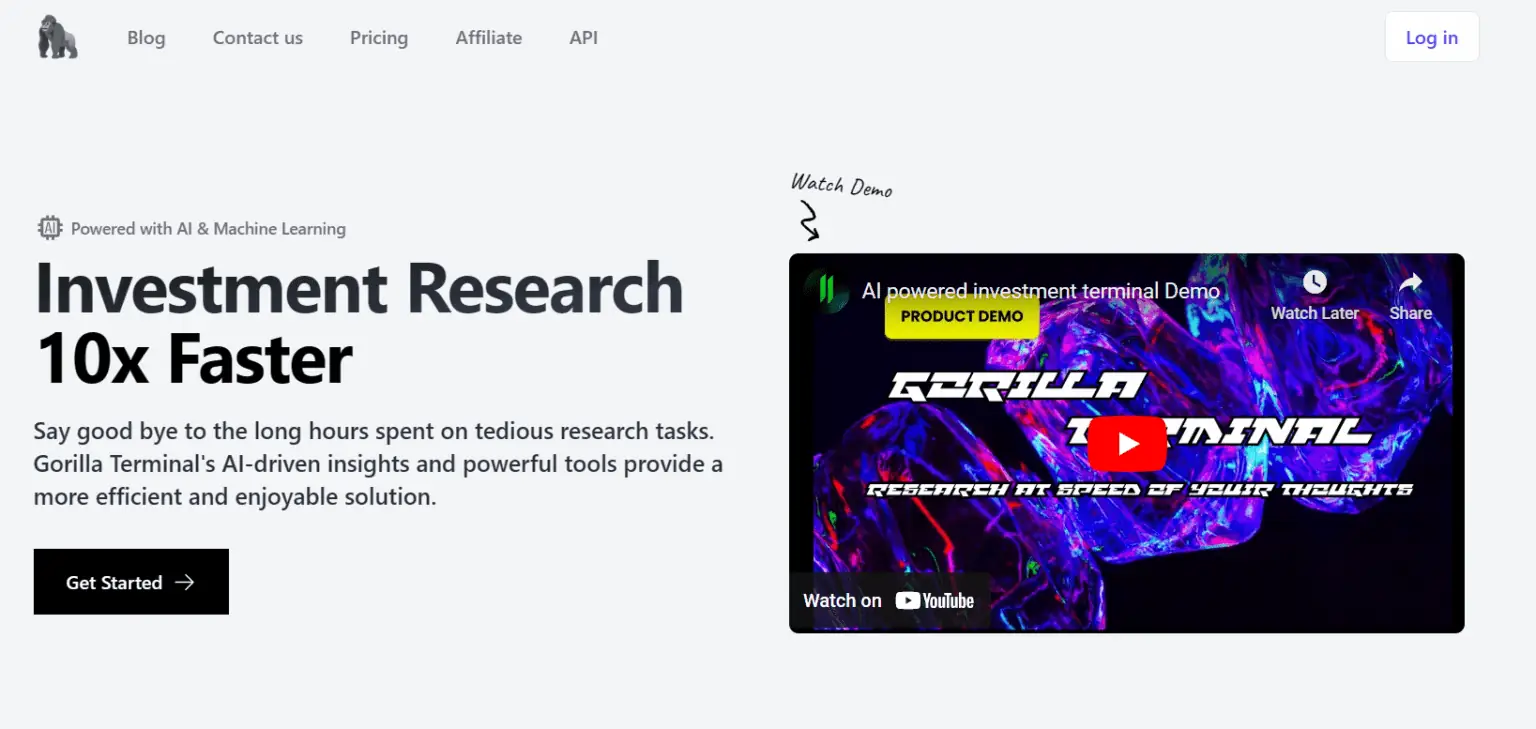
Task: Click 'Powered with AI & Machine Learning' text
Action: pyautogui.click(x=208, y=229)
